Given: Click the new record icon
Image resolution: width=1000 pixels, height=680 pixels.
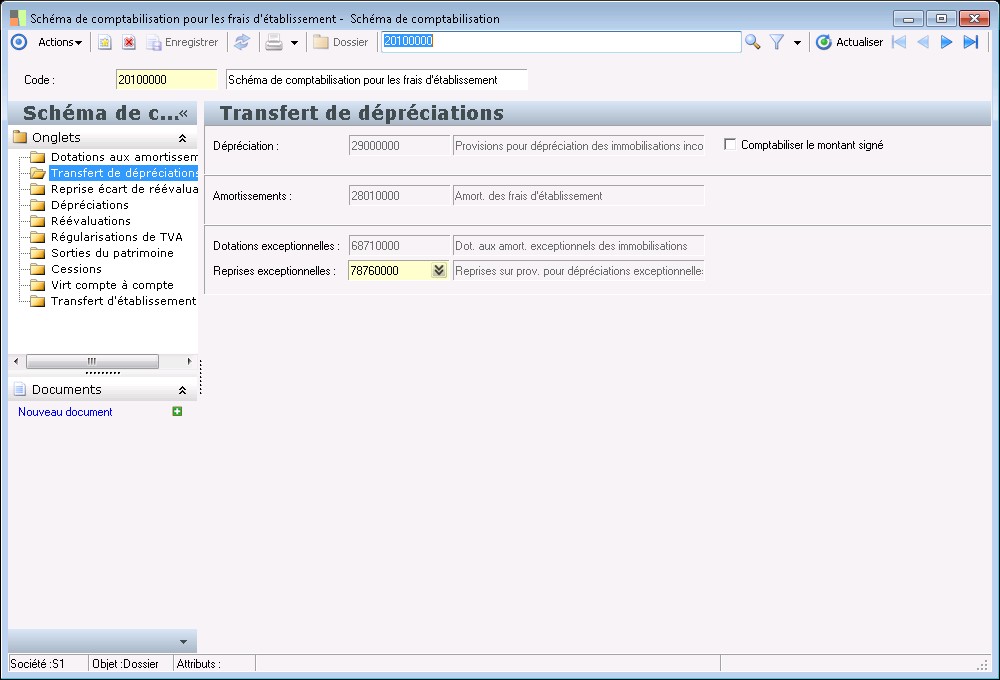Looking at the screenshot, I should coord(104,42).
